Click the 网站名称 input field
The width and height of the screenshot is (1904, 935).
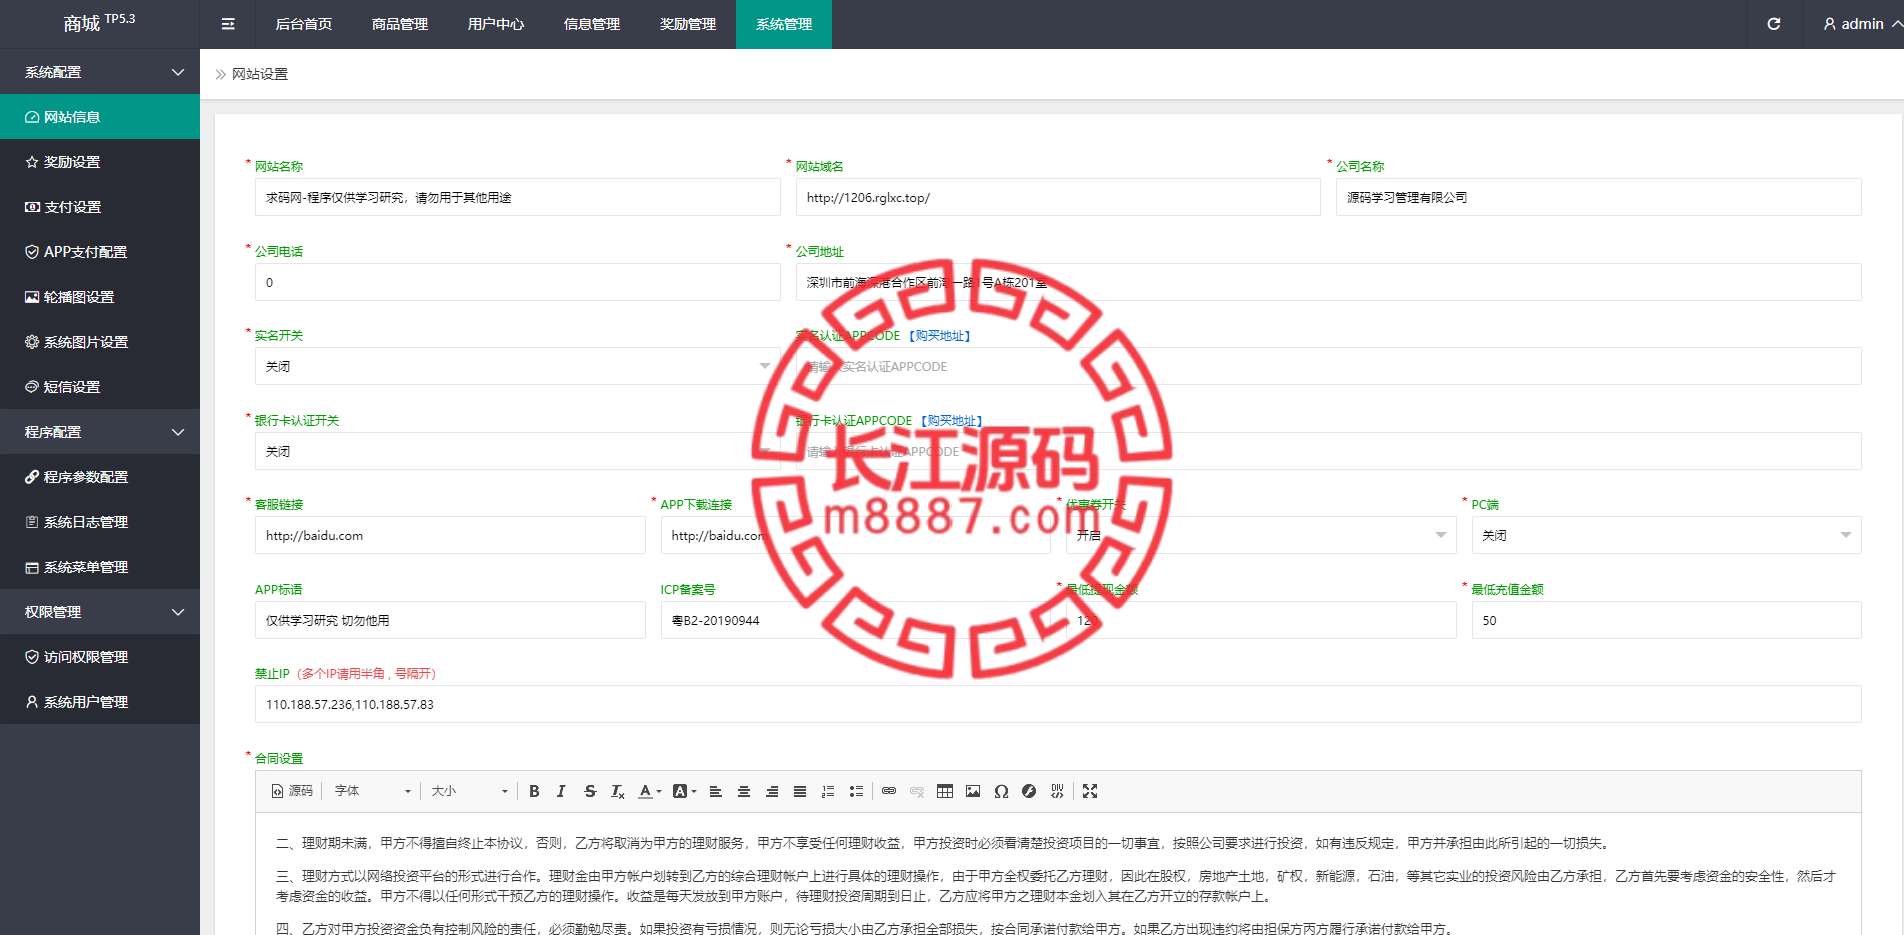pyautogui.click(x=517, y=197)
